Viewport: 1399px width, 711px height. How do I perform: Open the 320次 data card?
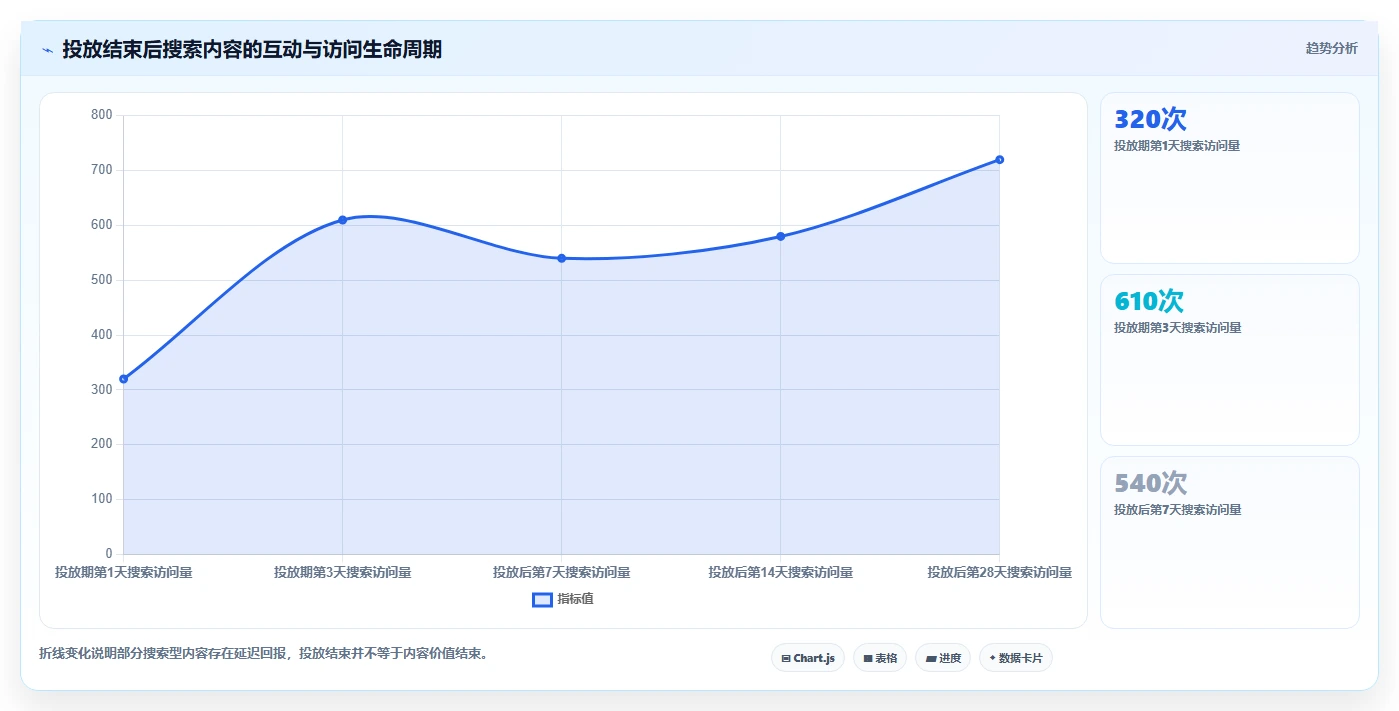pyautogui.click(x=1230, y=178)
